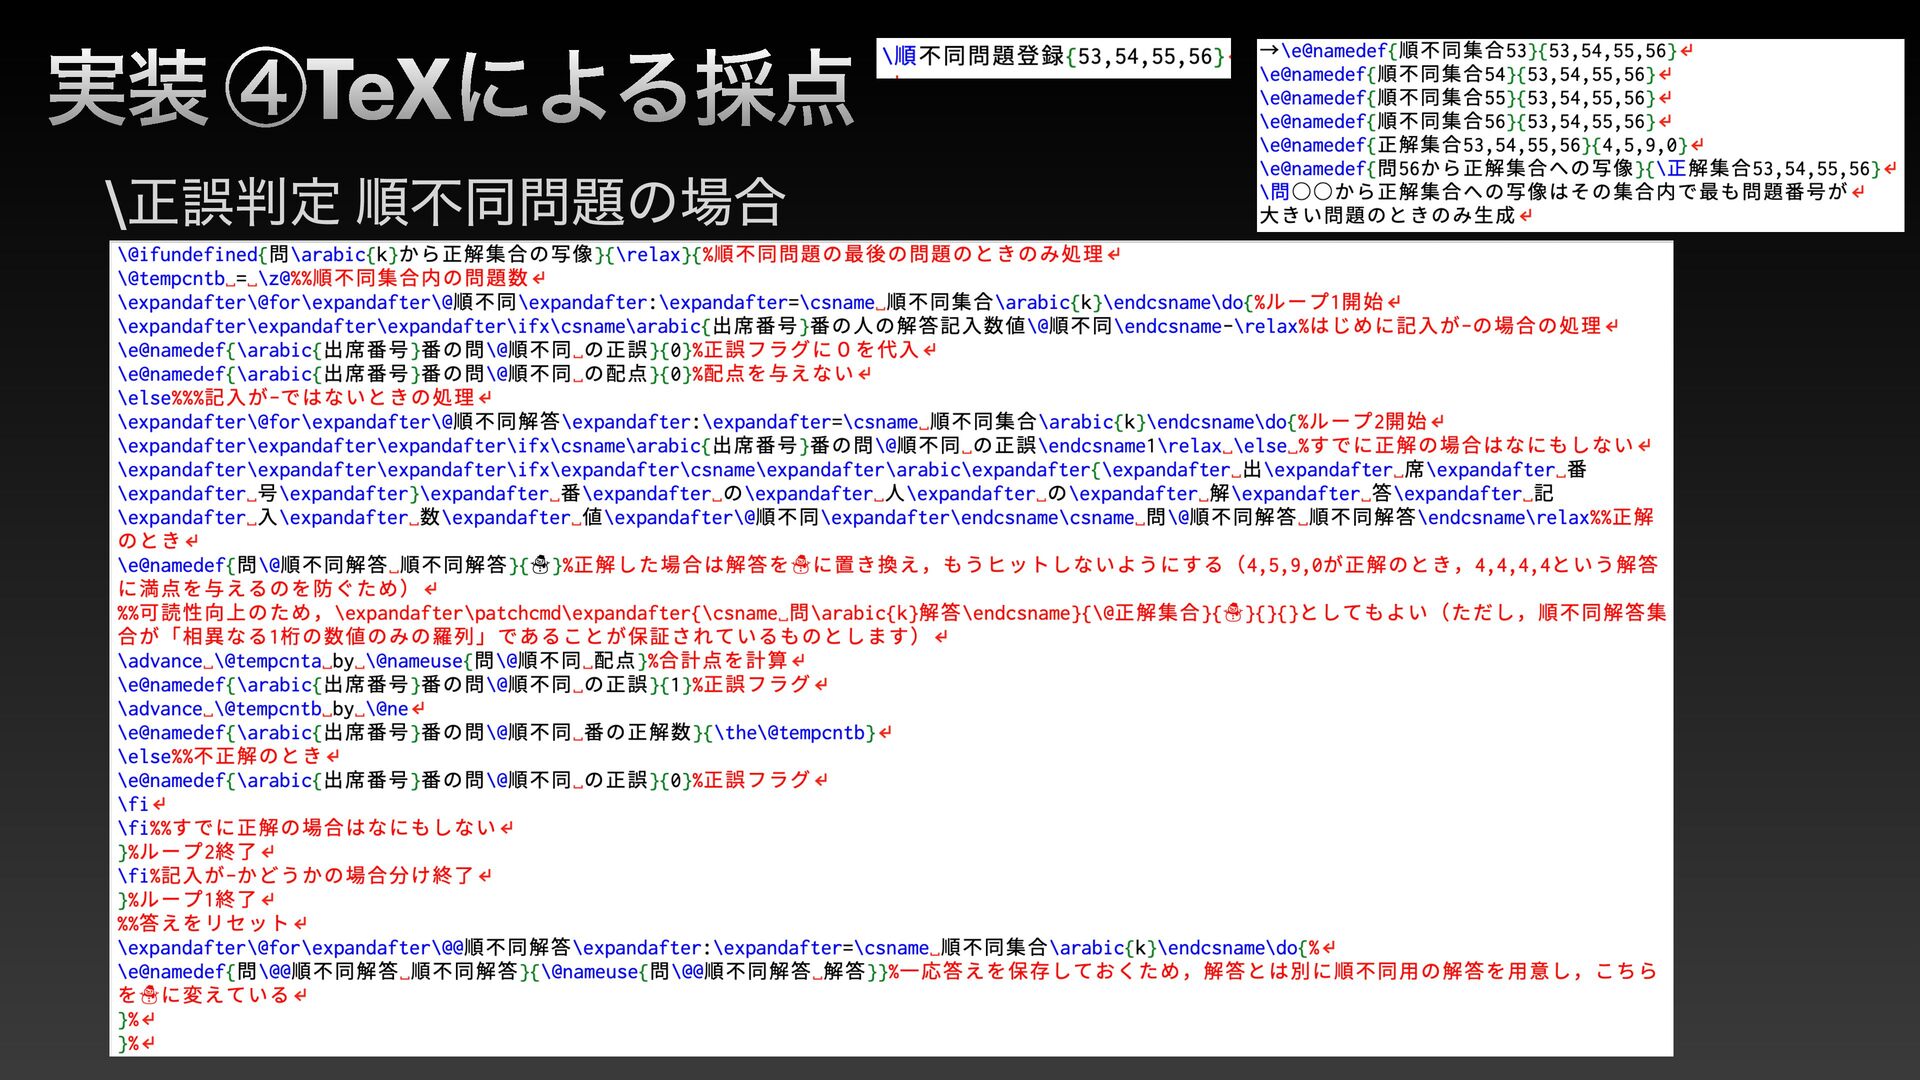Click the slide title "実装④TeXによる採点"
Viewport: 1920px width, 1080px height.
tap(451, 90)
